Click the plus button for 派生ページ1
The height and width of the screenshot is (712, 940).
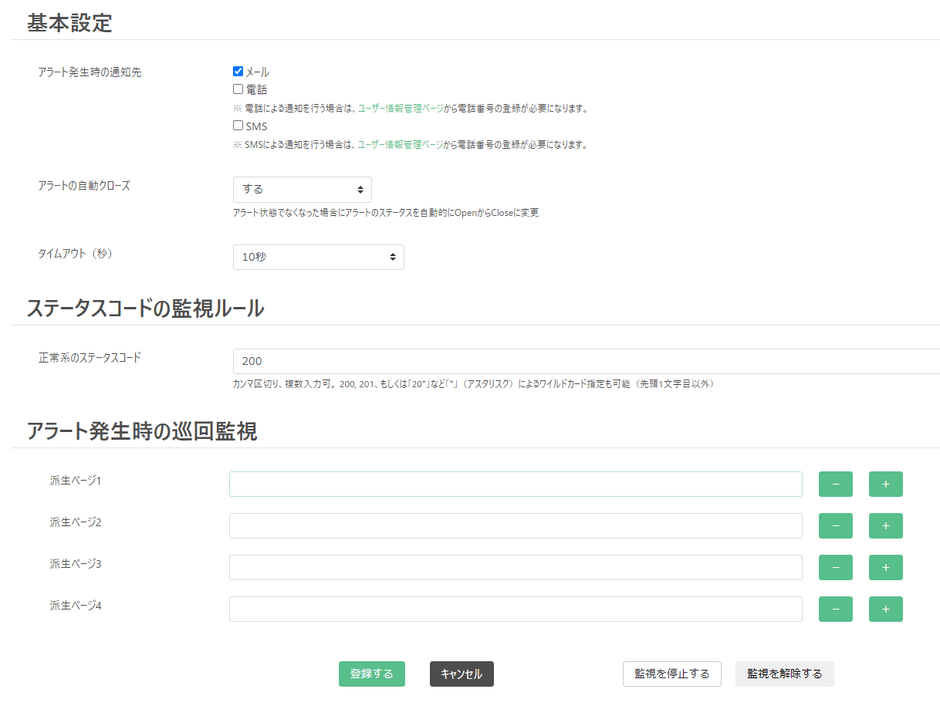[x=885, y=484]
